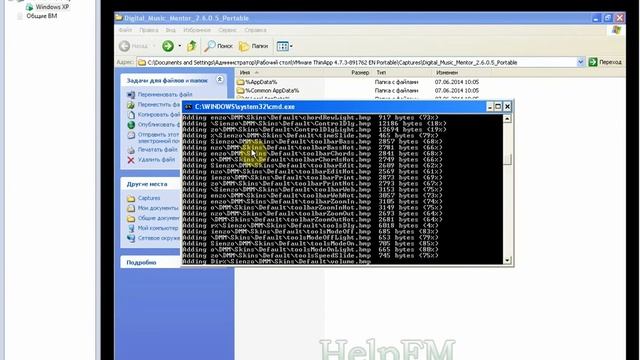Maximize the cmd.exe window
This screenshot has width=640, height=360.
[x=498, y=107]
